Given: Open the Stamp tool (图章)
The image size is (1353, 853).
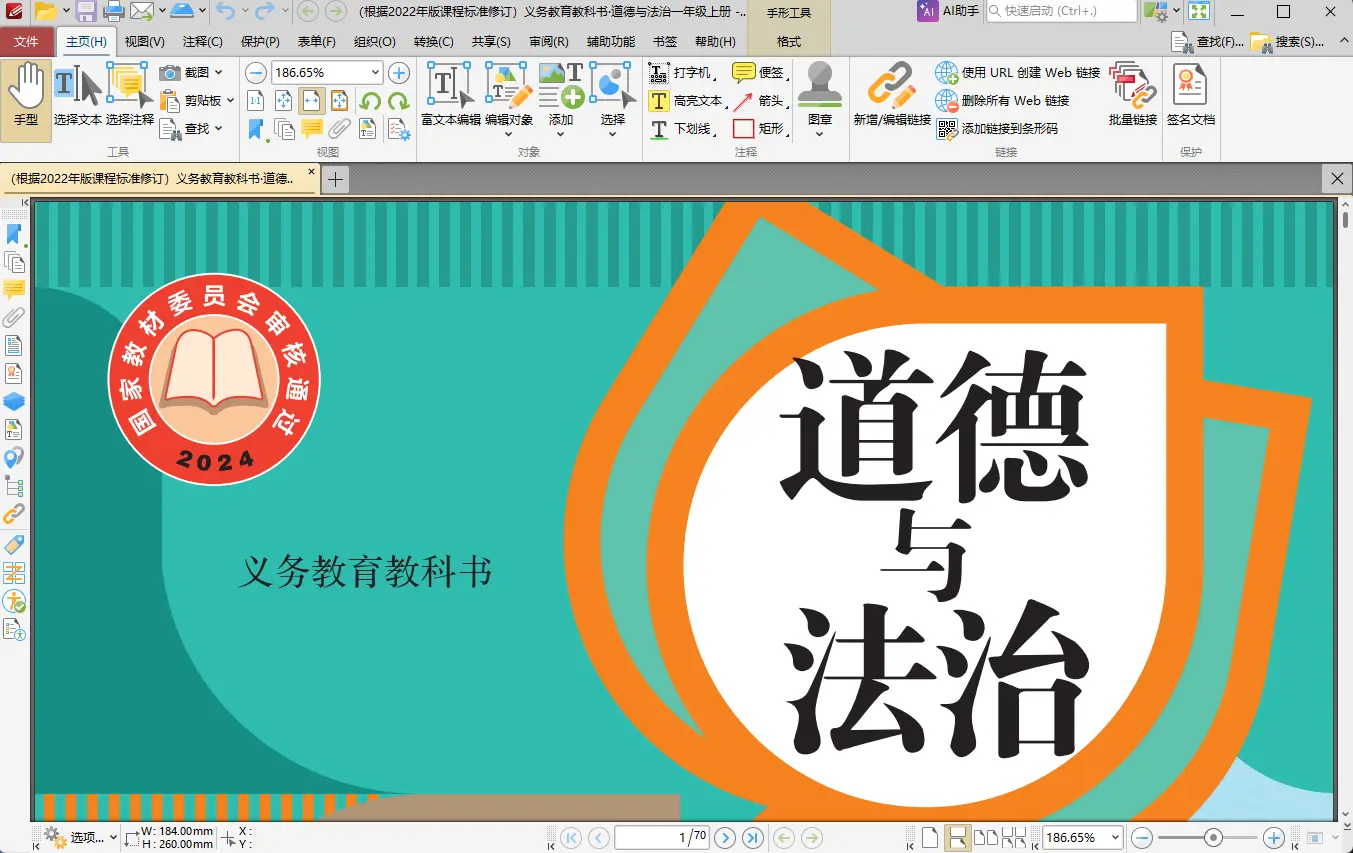Looking at the screenshot, I should [820, 98].
